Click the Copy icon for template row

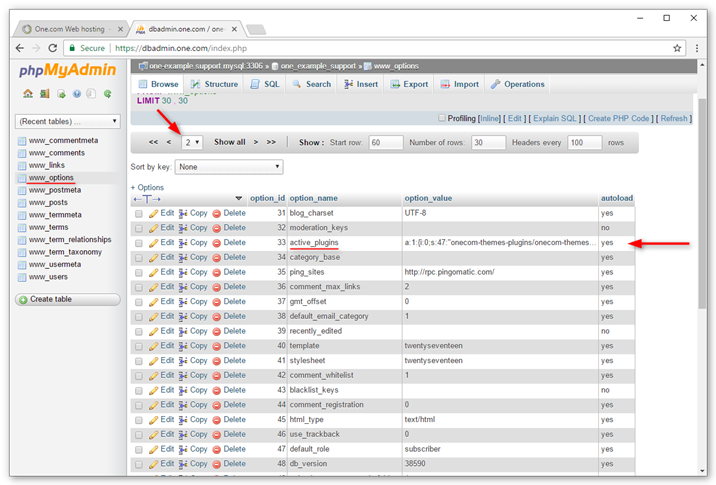(x=183, y=346)
